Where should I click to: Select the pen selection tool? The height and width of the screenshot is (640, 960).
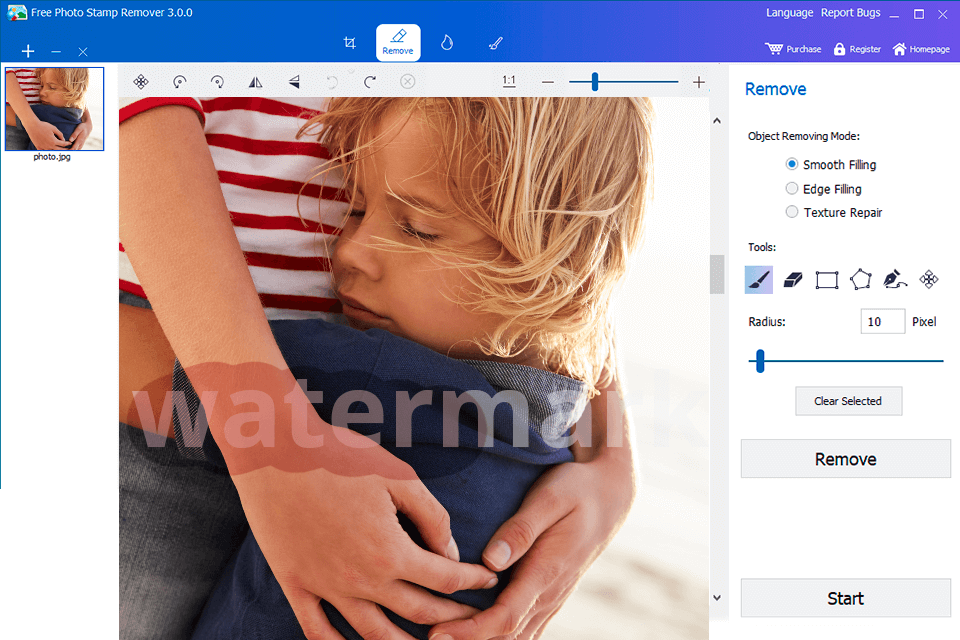[894, 280]
